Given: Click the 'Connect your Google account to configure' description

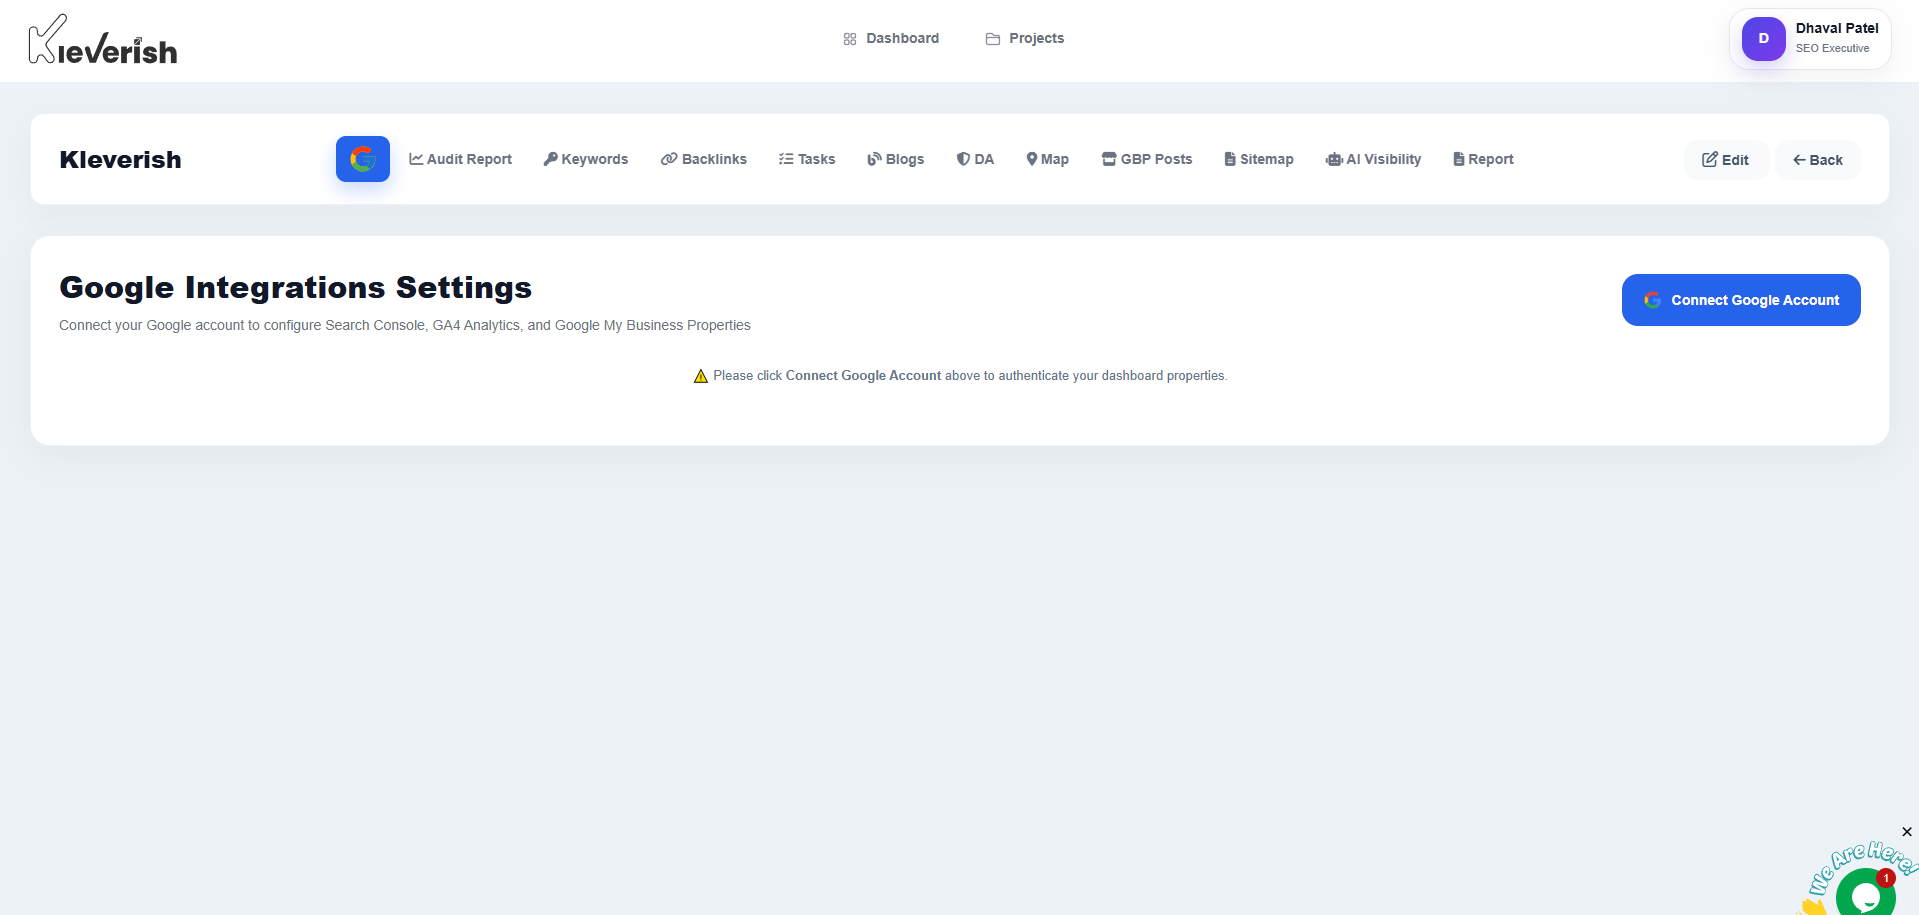Looking at the screenshot, I should pyautogui.click(x=405, y=325).
